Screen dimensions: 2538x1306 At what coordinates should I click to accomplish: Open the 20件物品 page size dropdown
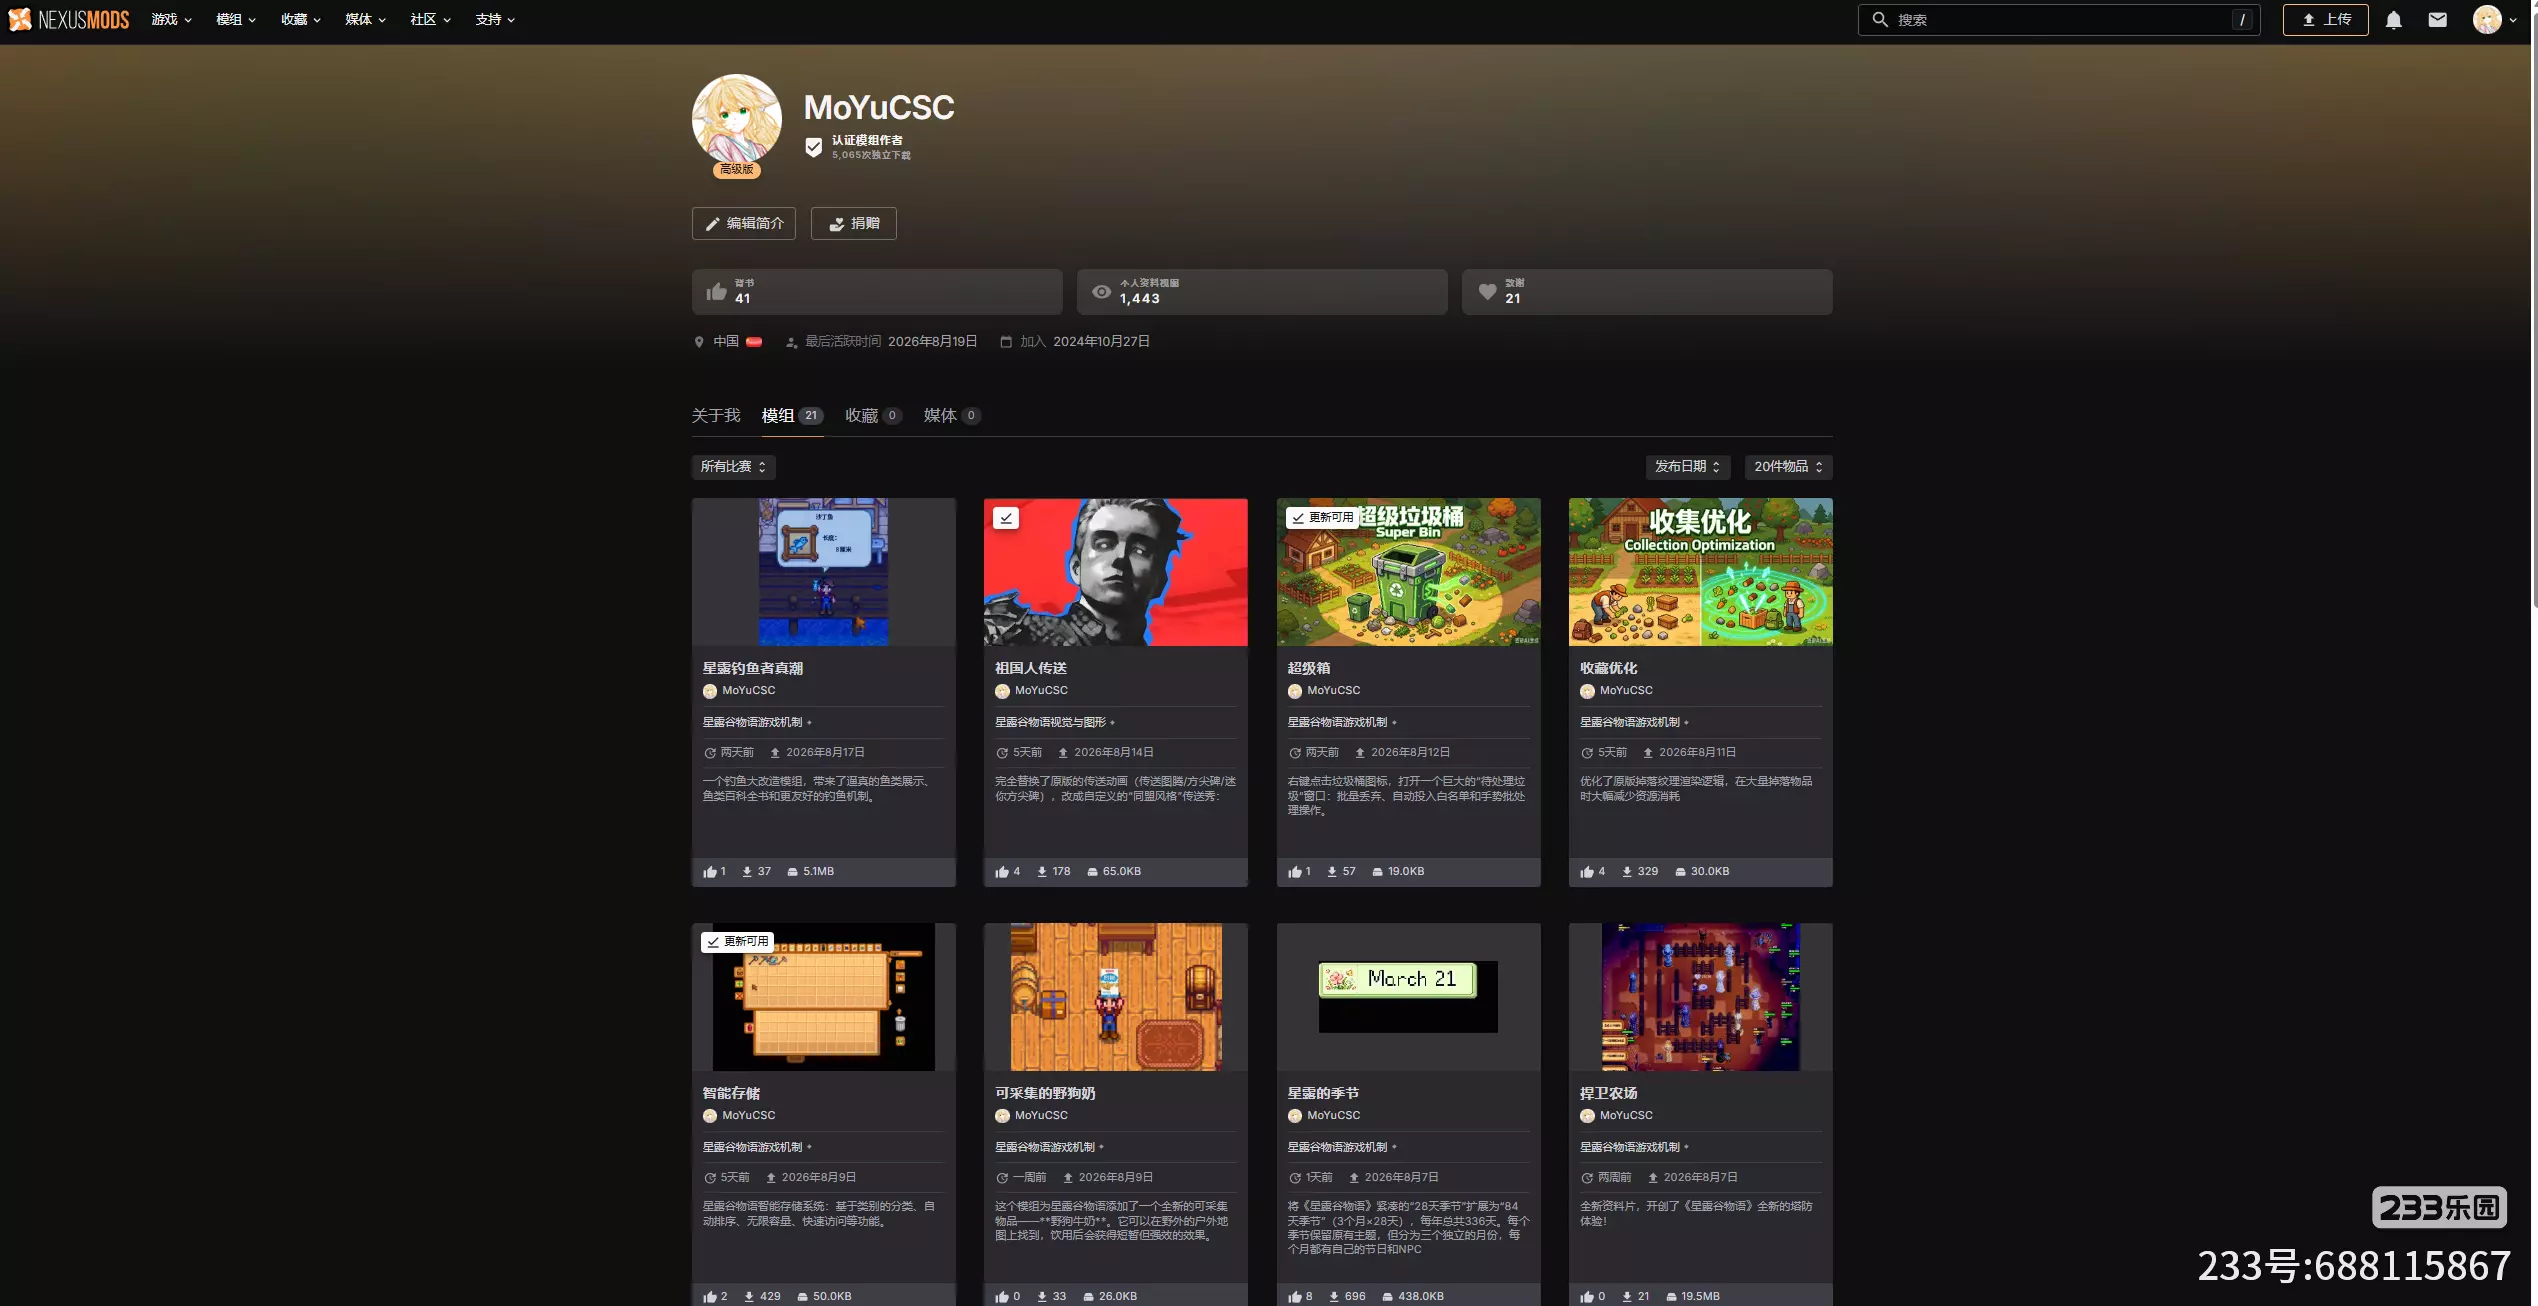(1789, 467)
